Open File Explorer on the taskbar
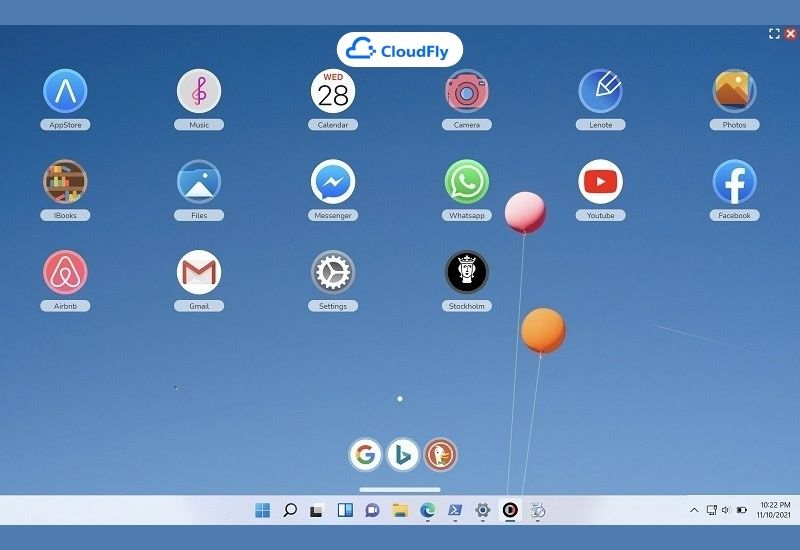 [x=400, y=510]
